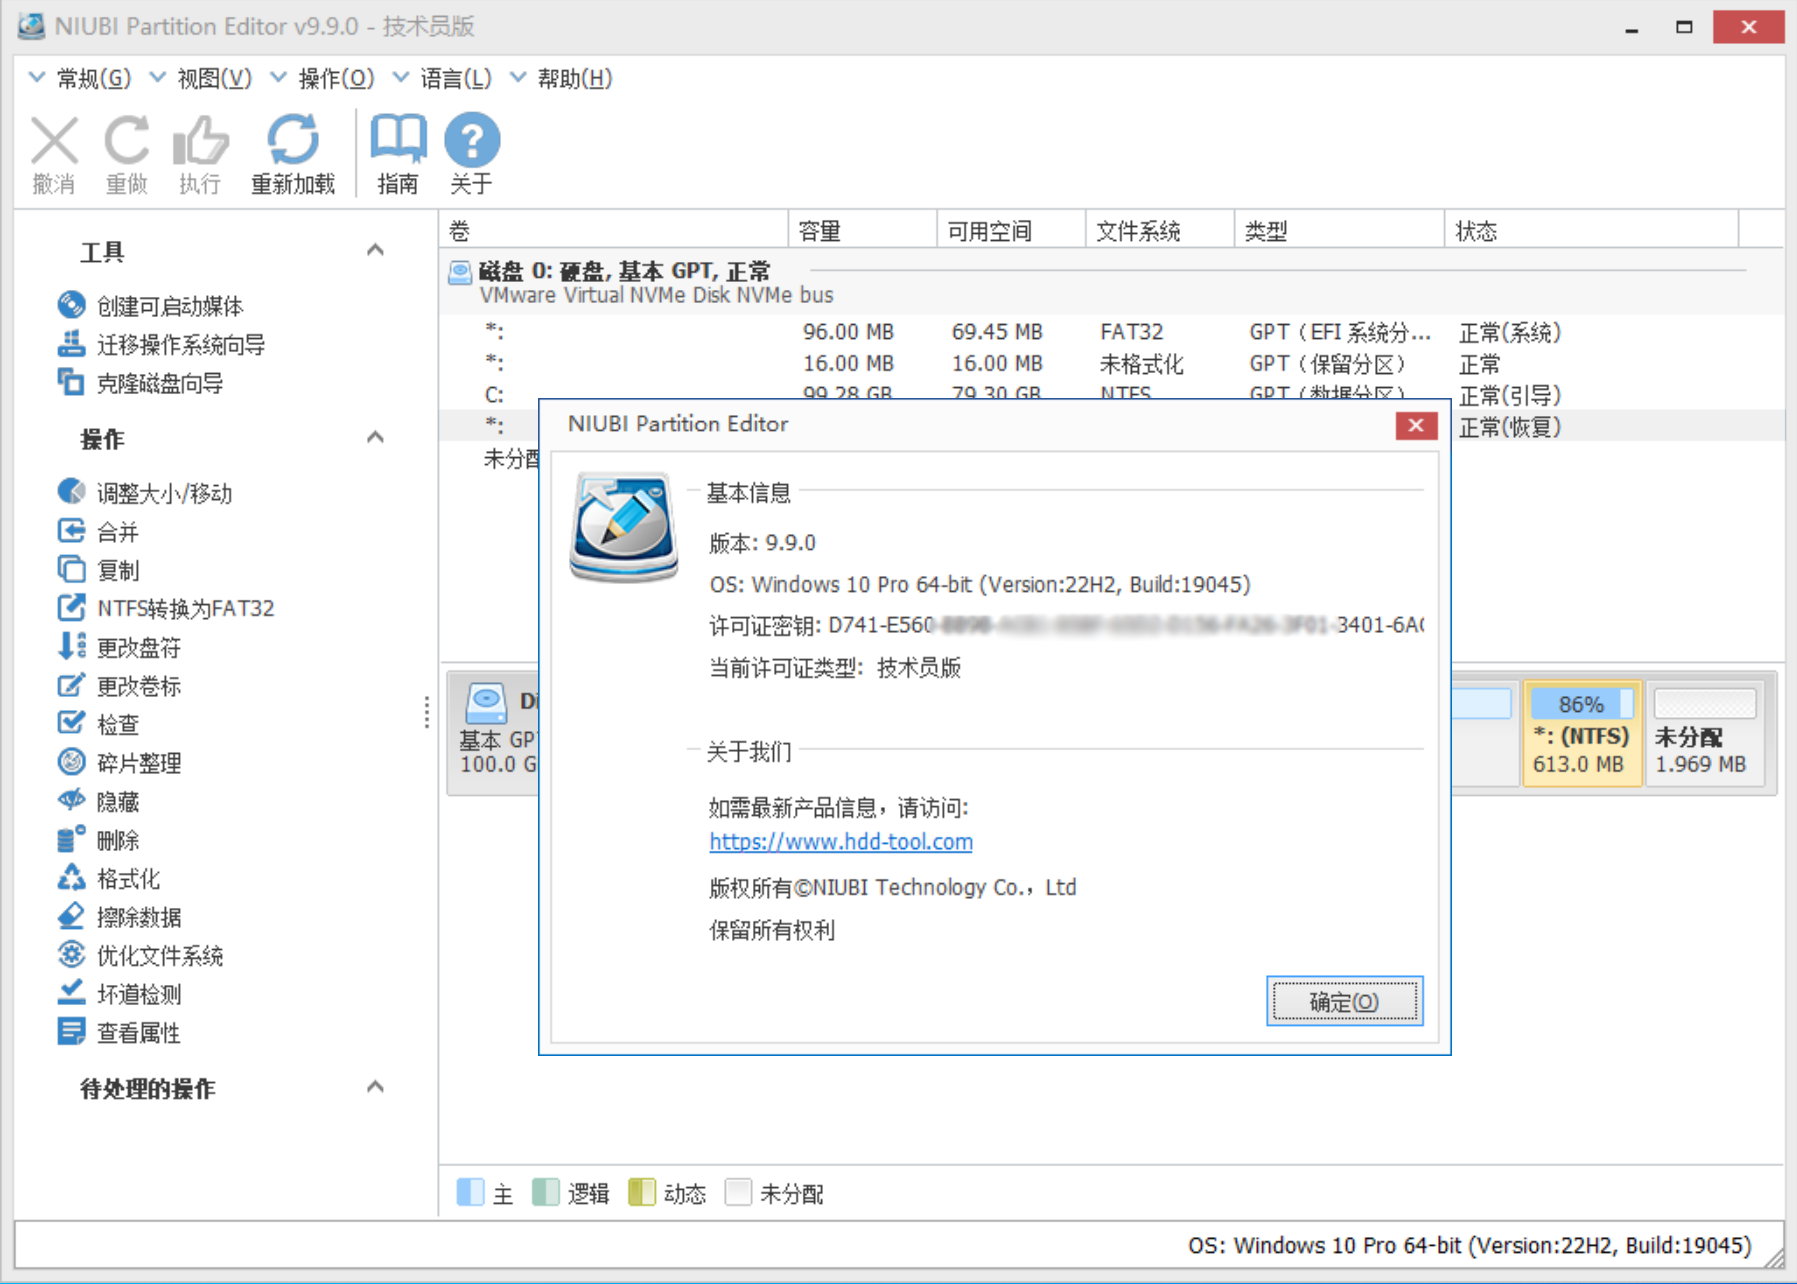Click the 确定(O) button in dialog
This screenshot has height=1284, width=1797.
click(x=1344, y=1001)
